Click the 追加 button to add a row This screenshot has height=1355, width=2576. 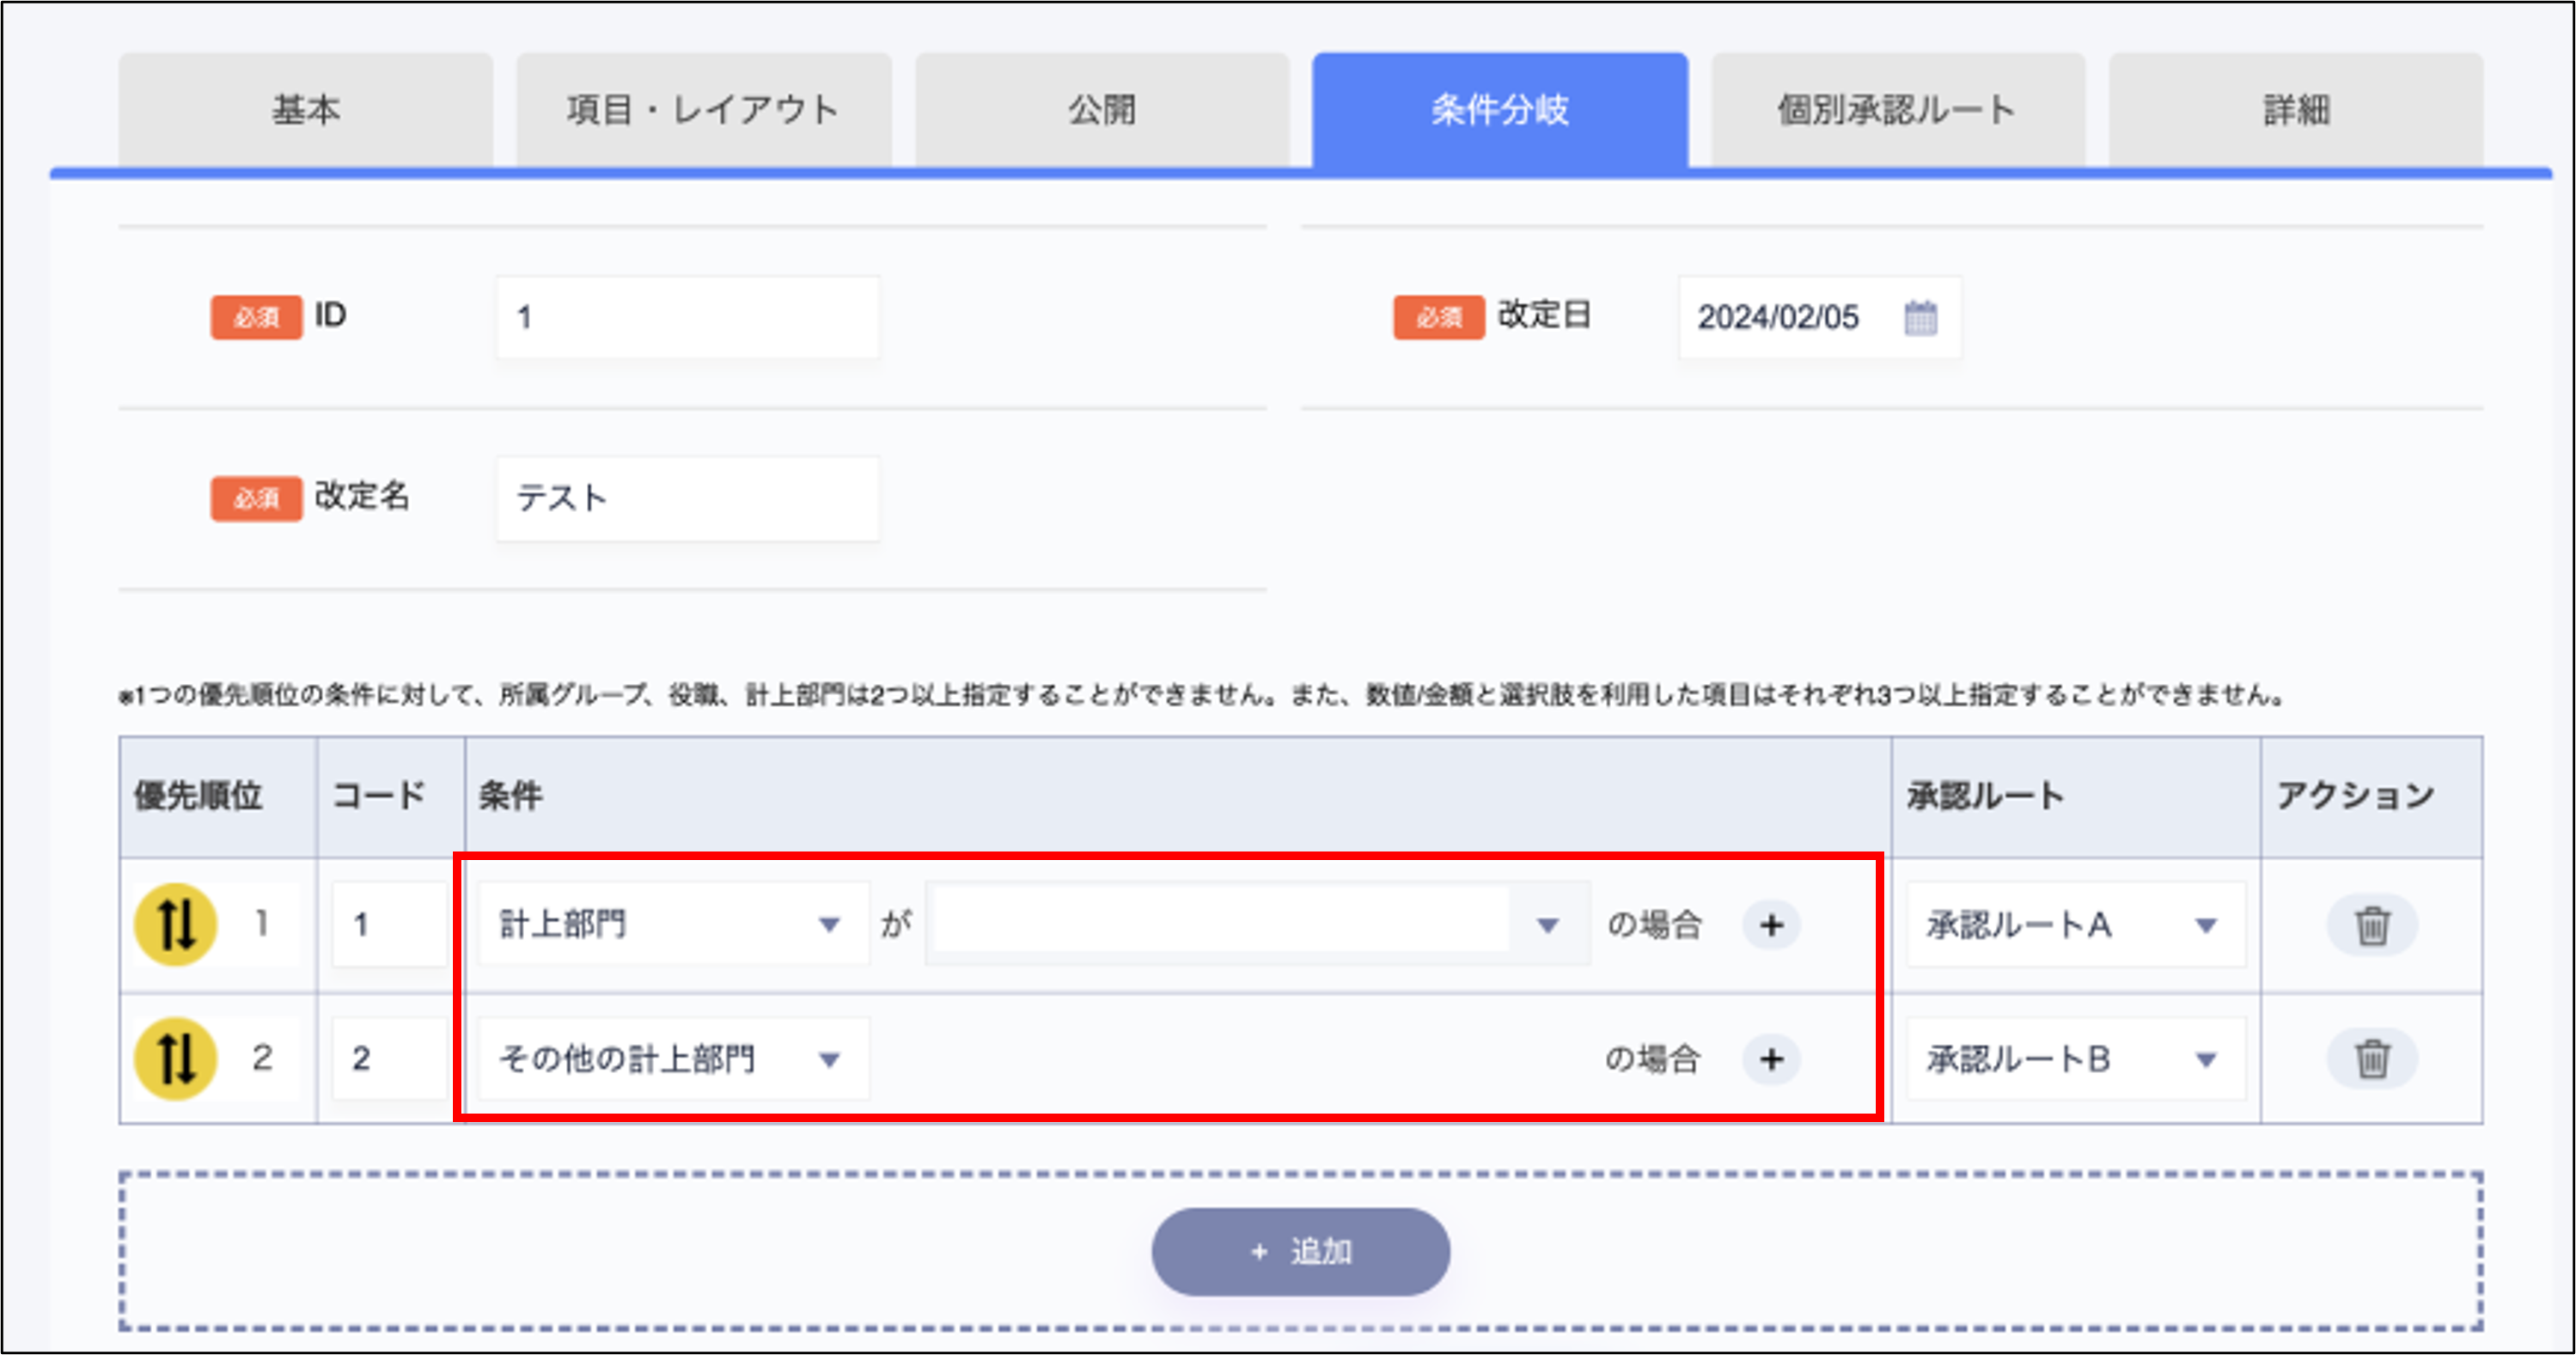coord(1300,1250)
